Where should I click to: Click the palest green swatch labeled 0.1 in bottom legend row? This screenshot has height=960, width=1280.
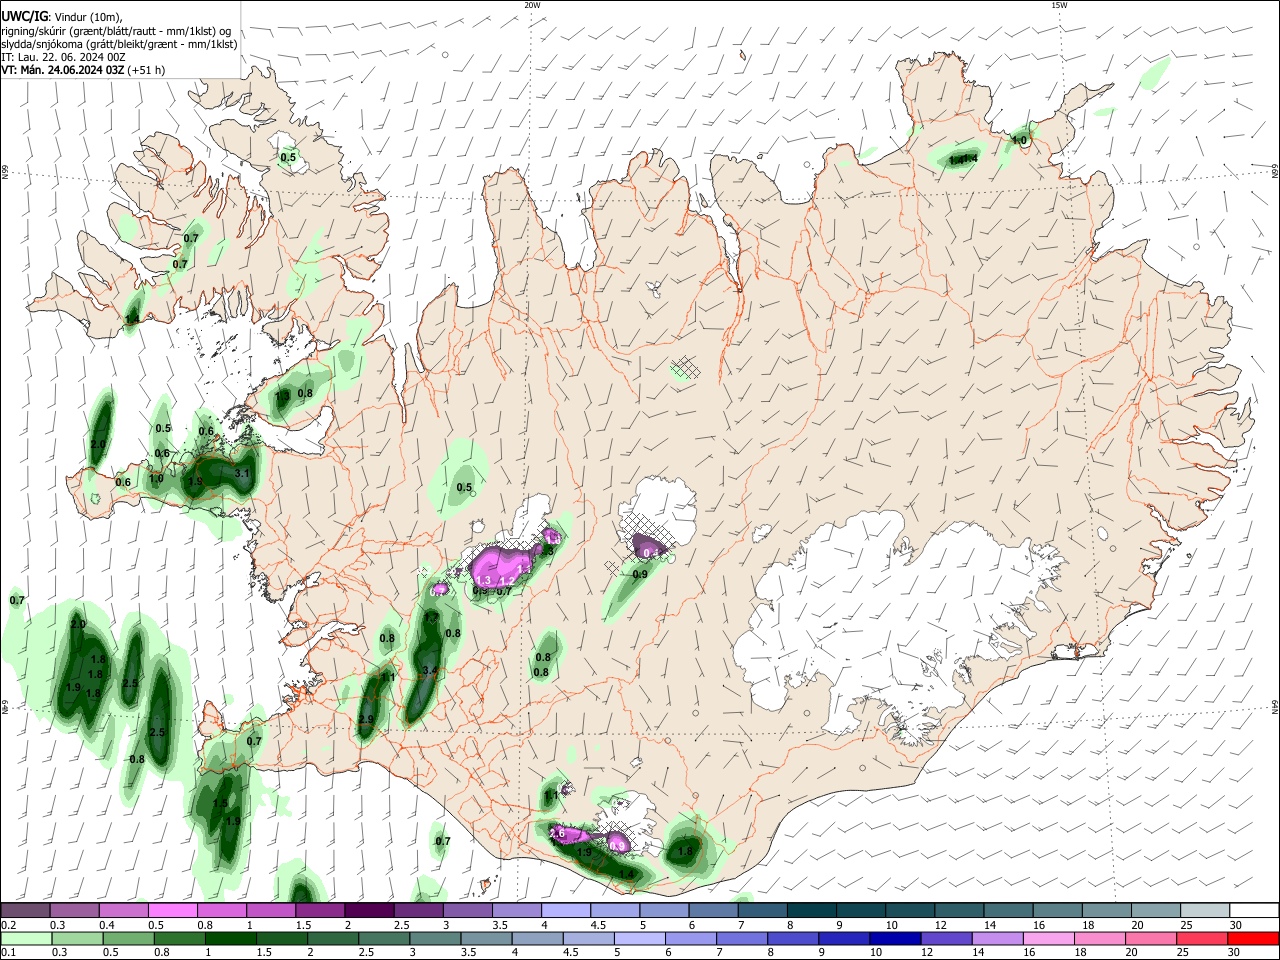pos(25,939)
